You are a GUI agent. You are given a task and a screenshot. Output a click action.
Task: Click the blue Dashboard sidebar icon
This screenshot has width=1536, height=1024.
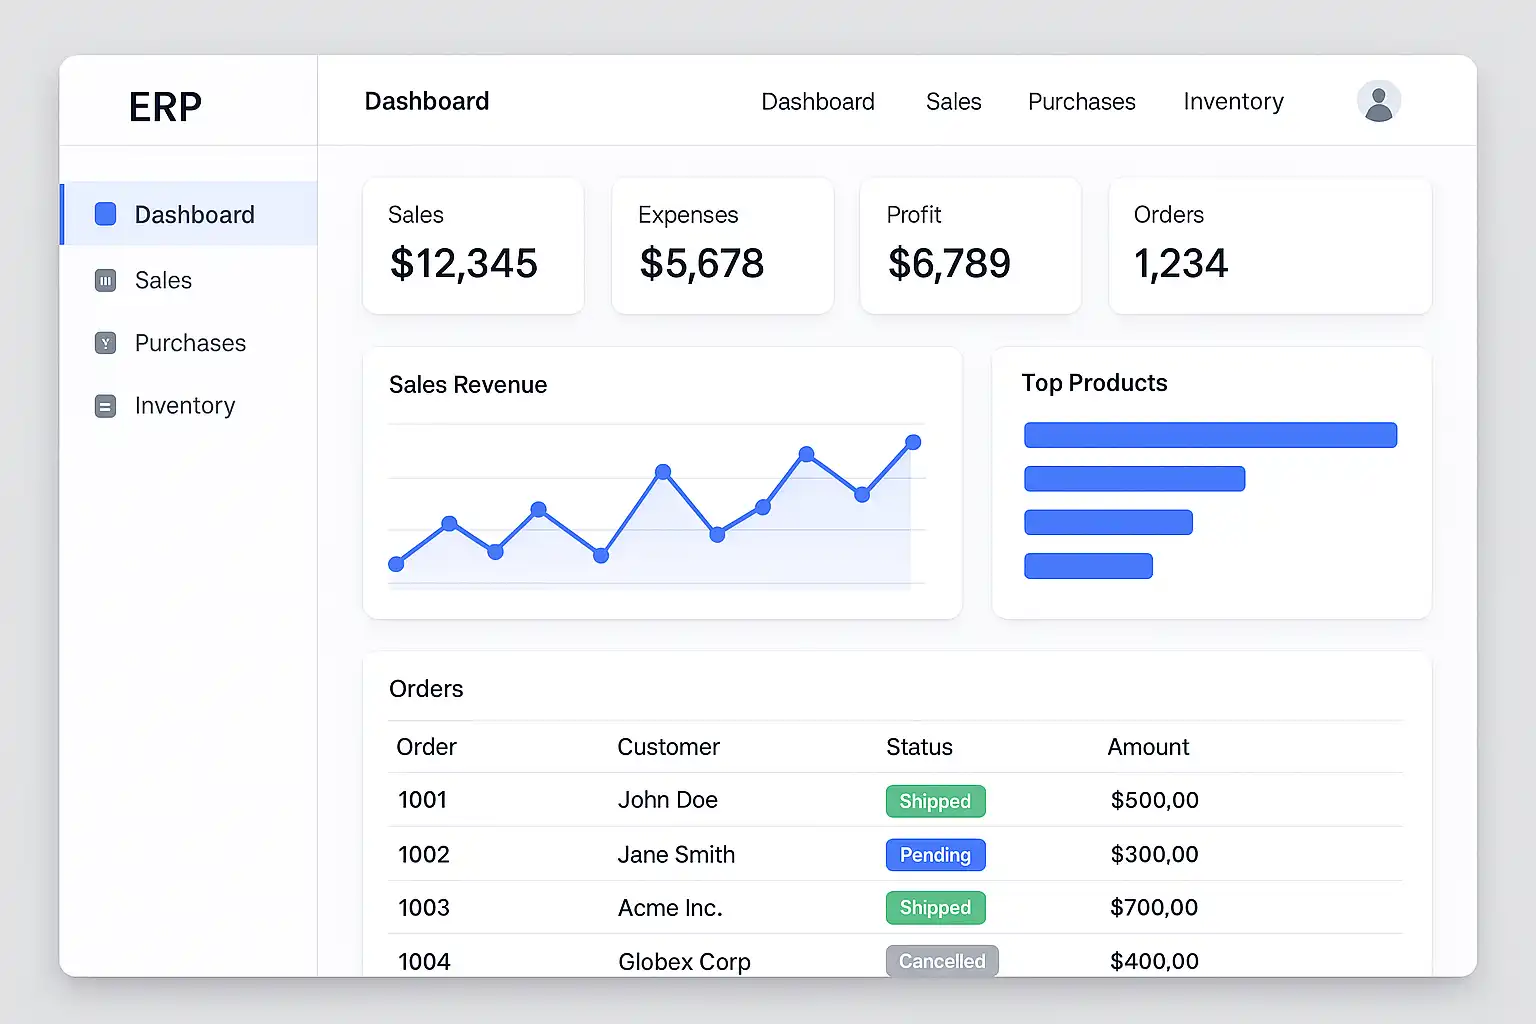click(105, 214)
